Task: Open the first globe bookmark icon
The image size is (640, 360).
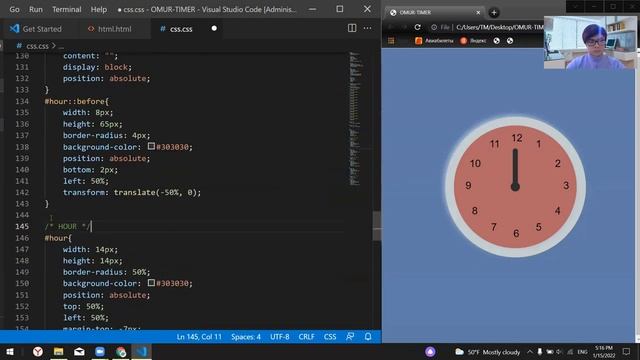Action: pyautogui.click(x=496, y=40)
